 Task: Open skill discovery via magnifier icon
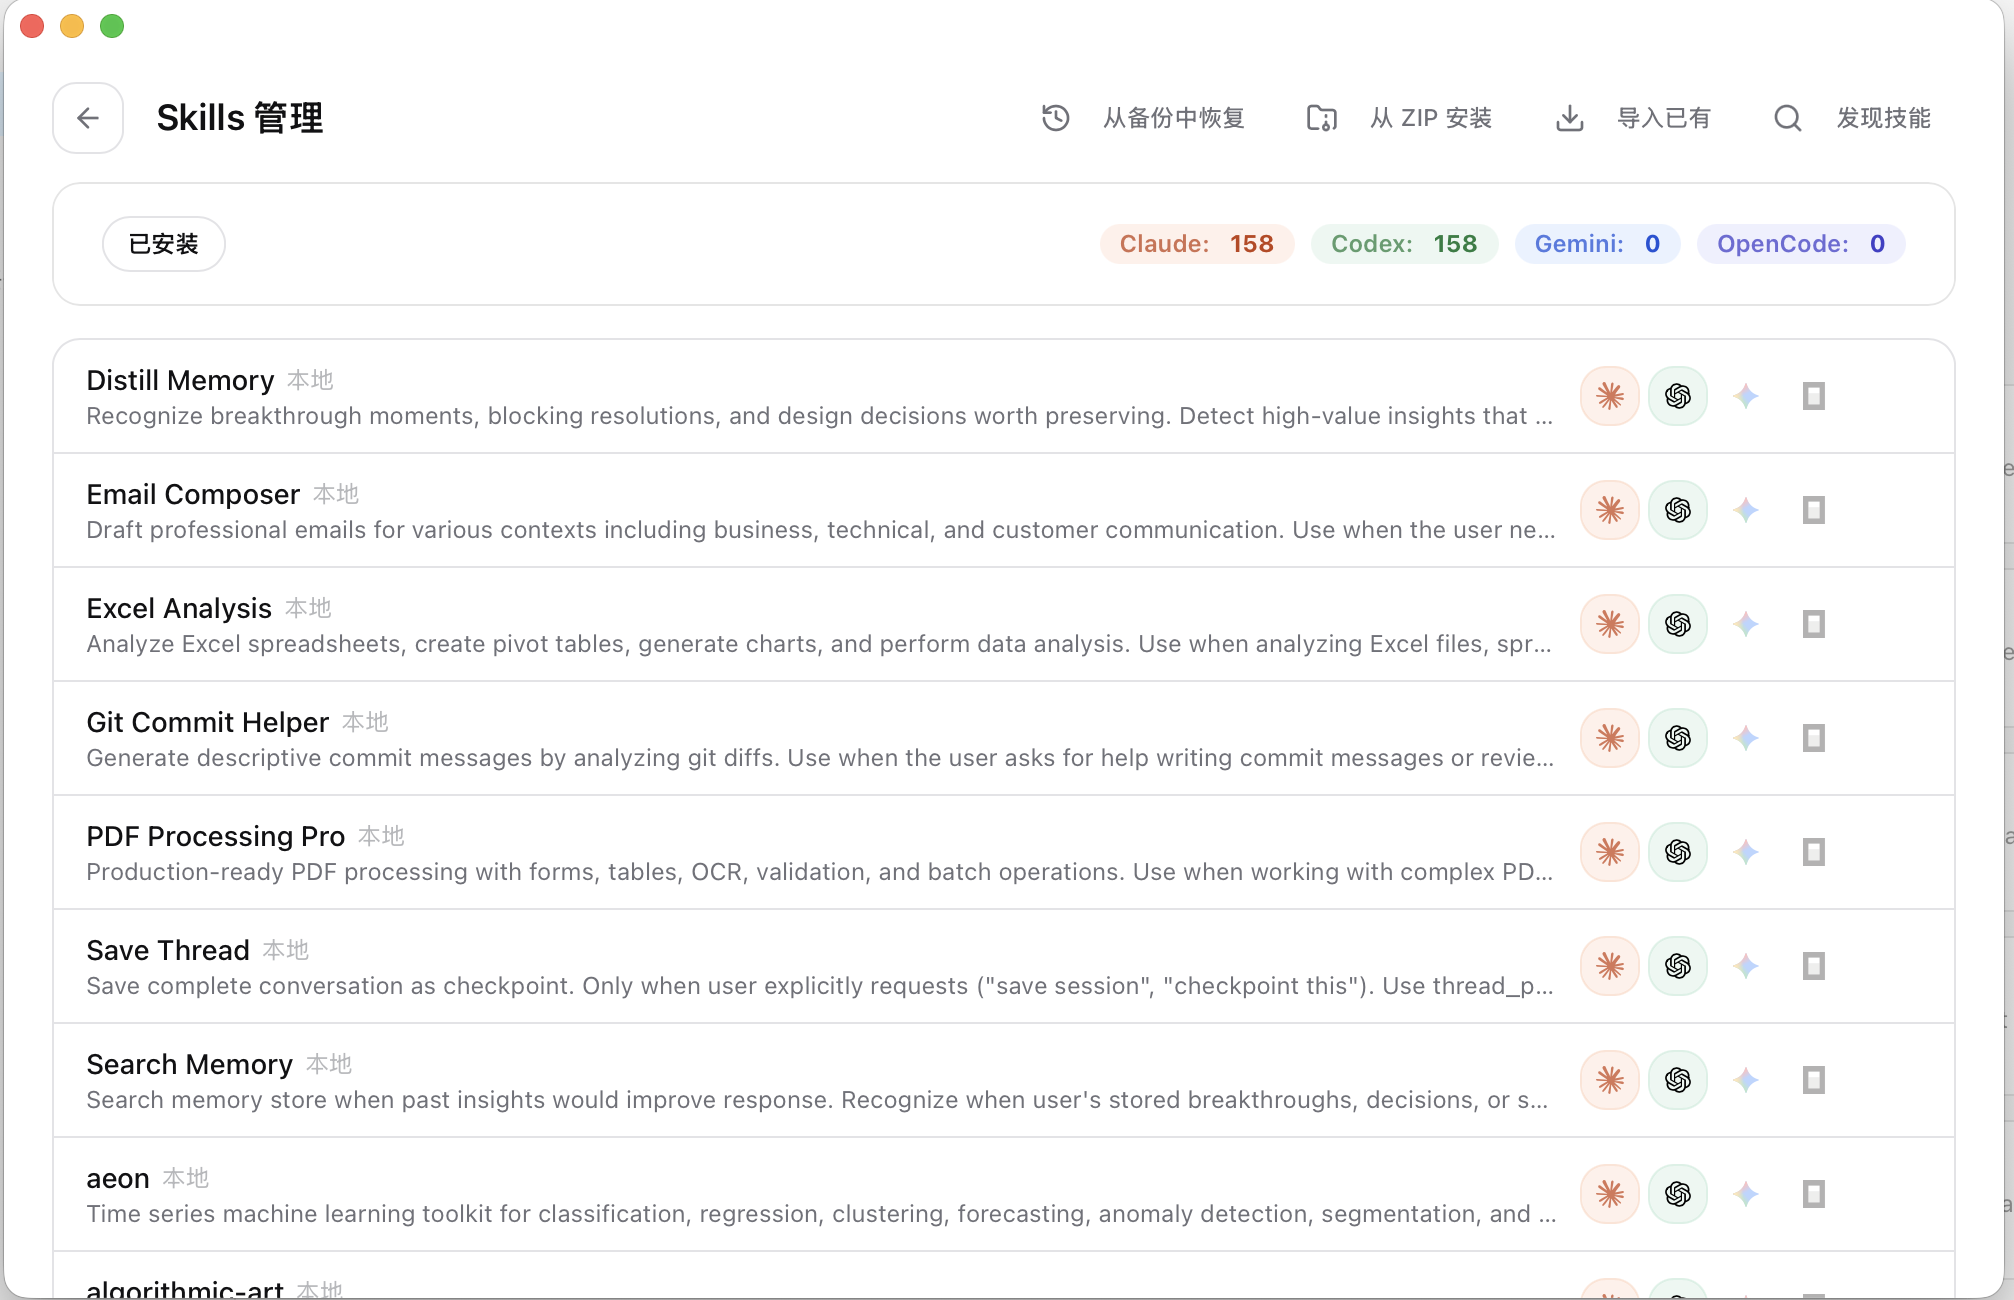pos(1788,118)
